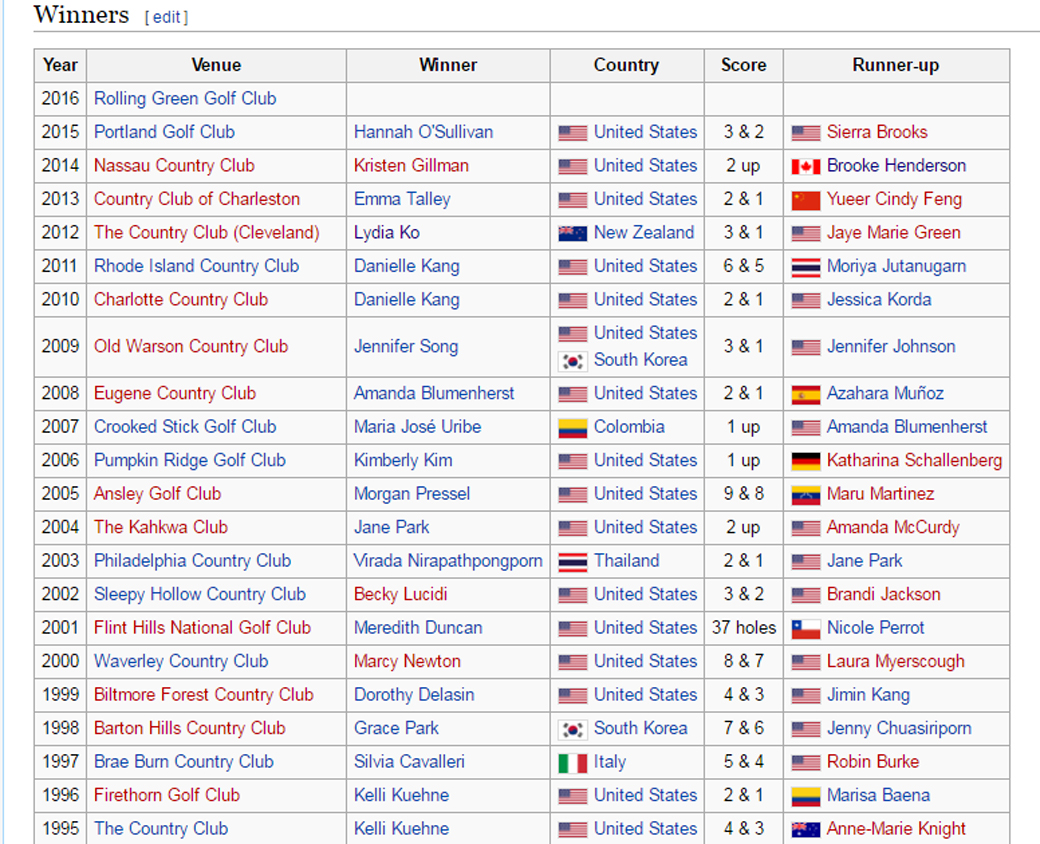
Task: Open the Brae Burn Country Club link
Action: coord(184,762)
